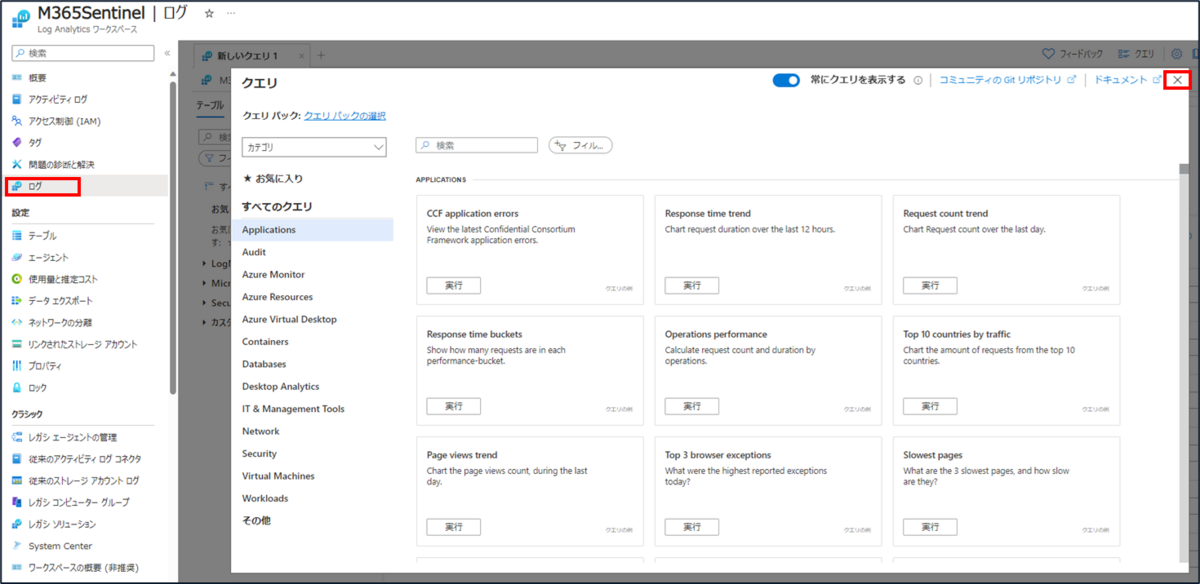
Task: Disable the 常にクエリを表示する toggle
Action: click(785, 79)
